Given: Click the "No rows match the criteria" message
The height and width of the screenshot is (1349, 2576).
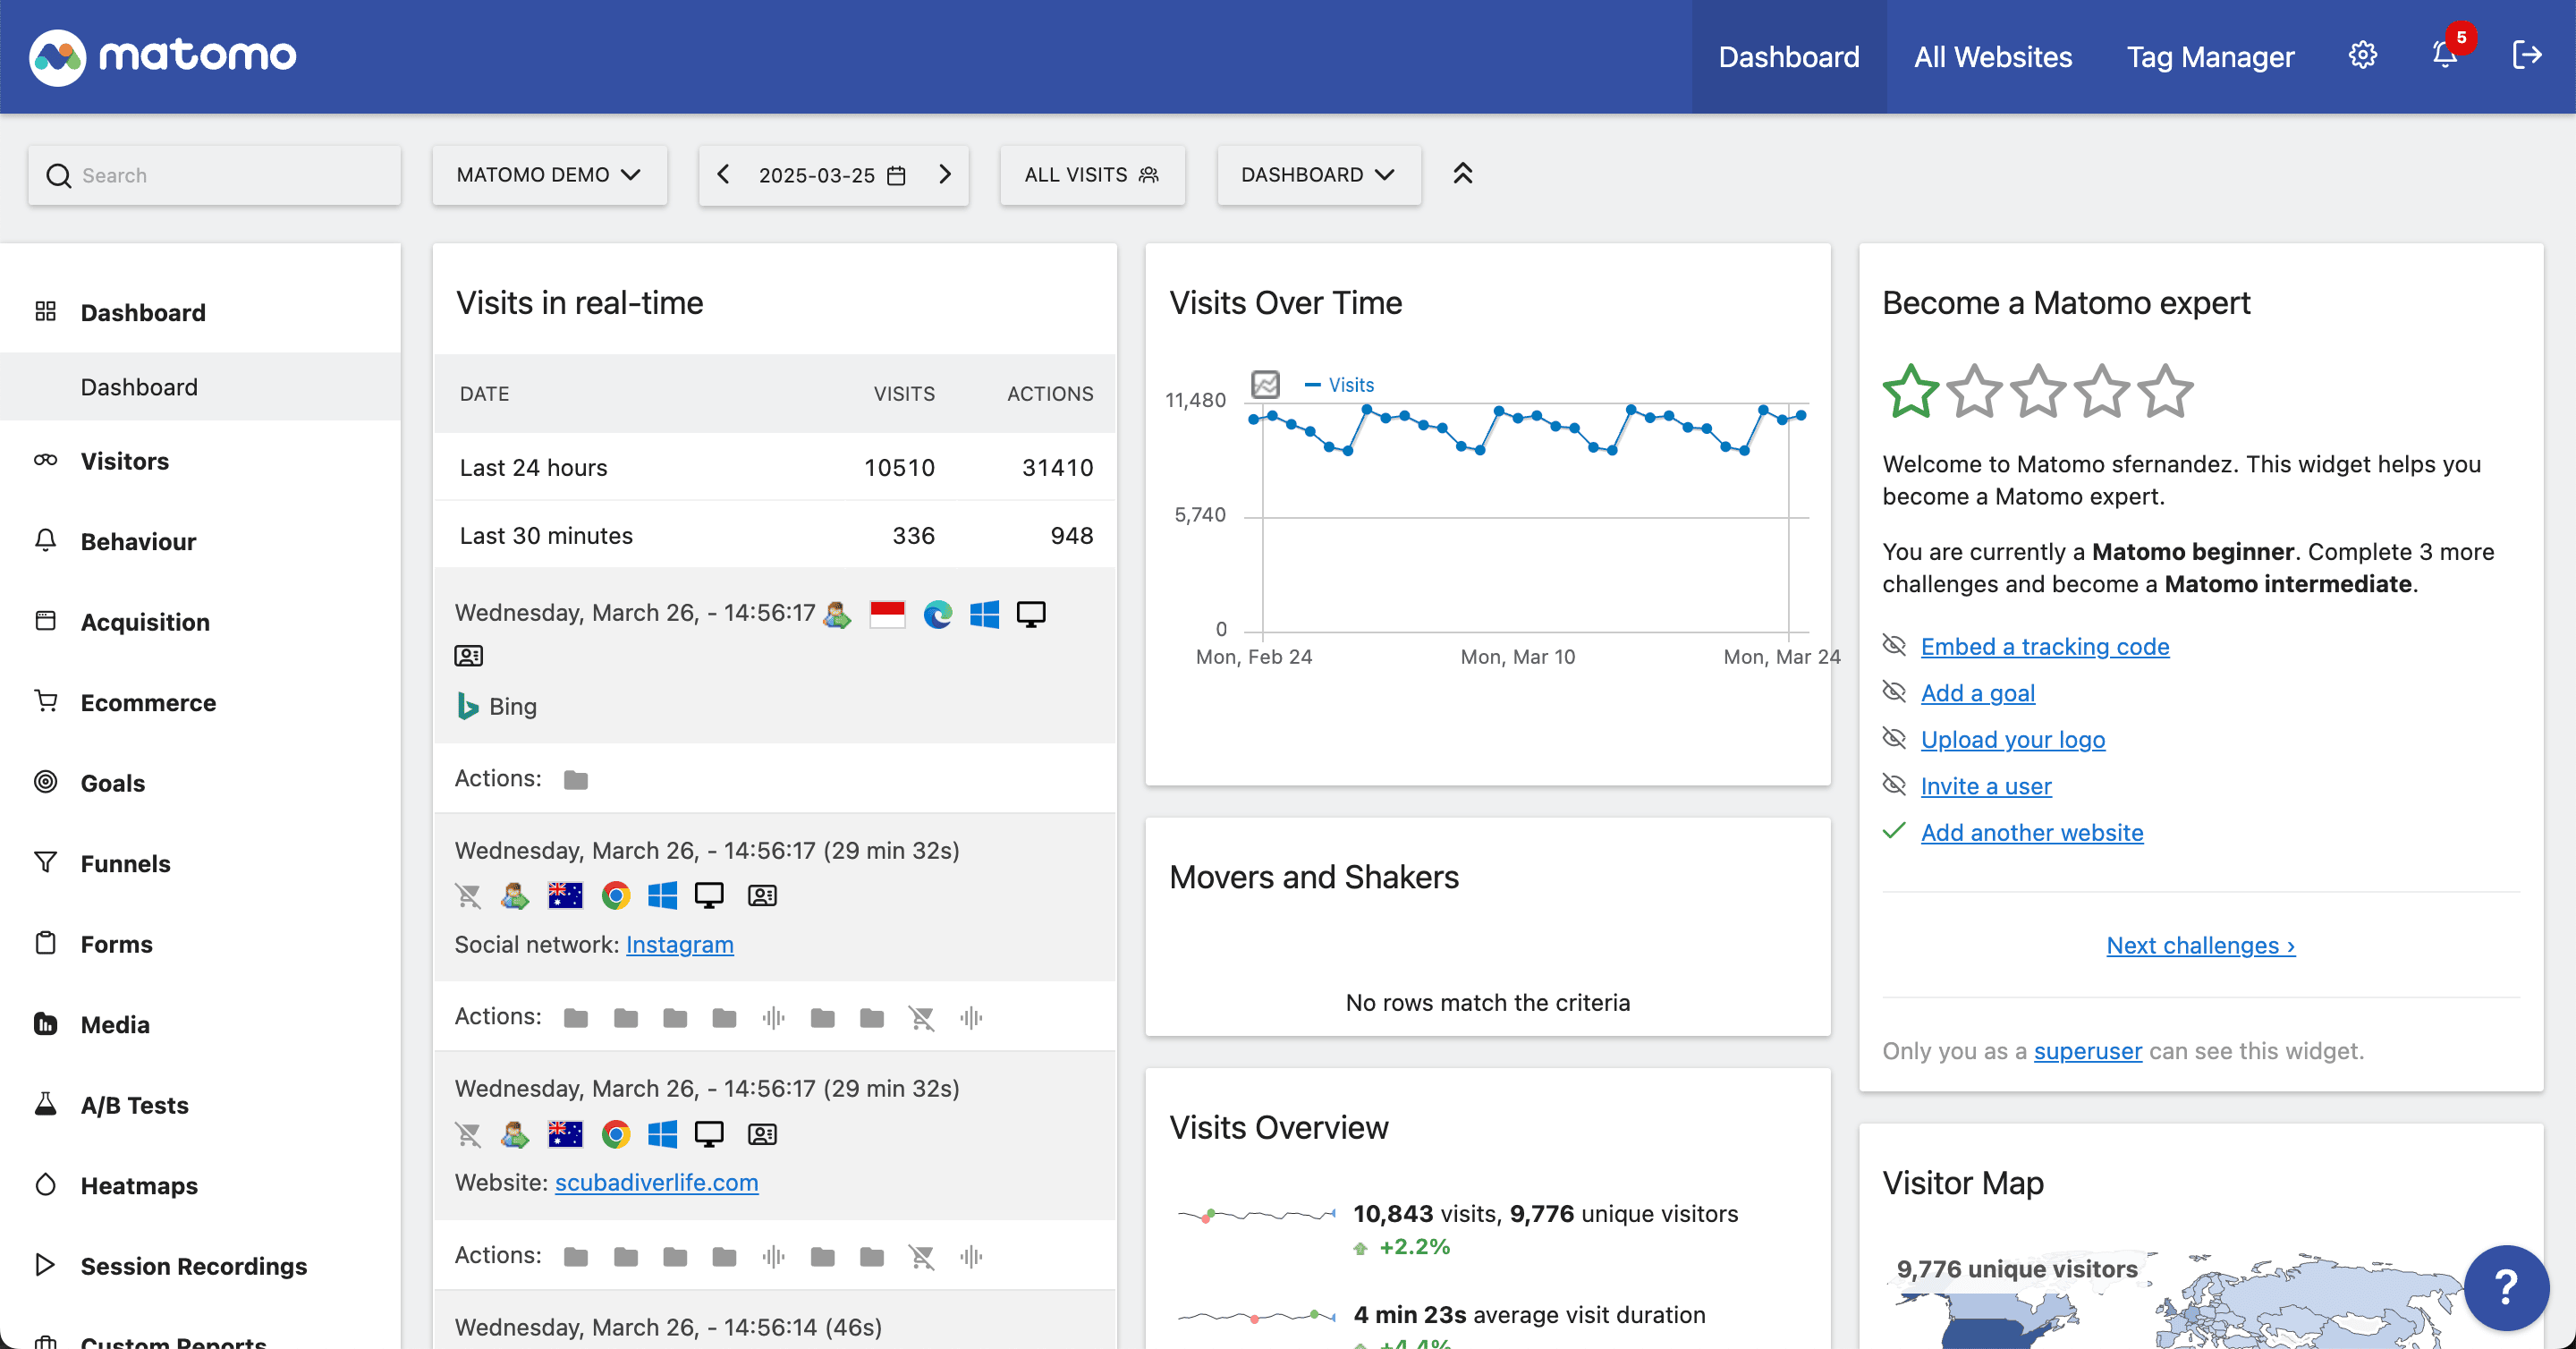Looking at the screenshot, I should [x=1487, y=1002].
